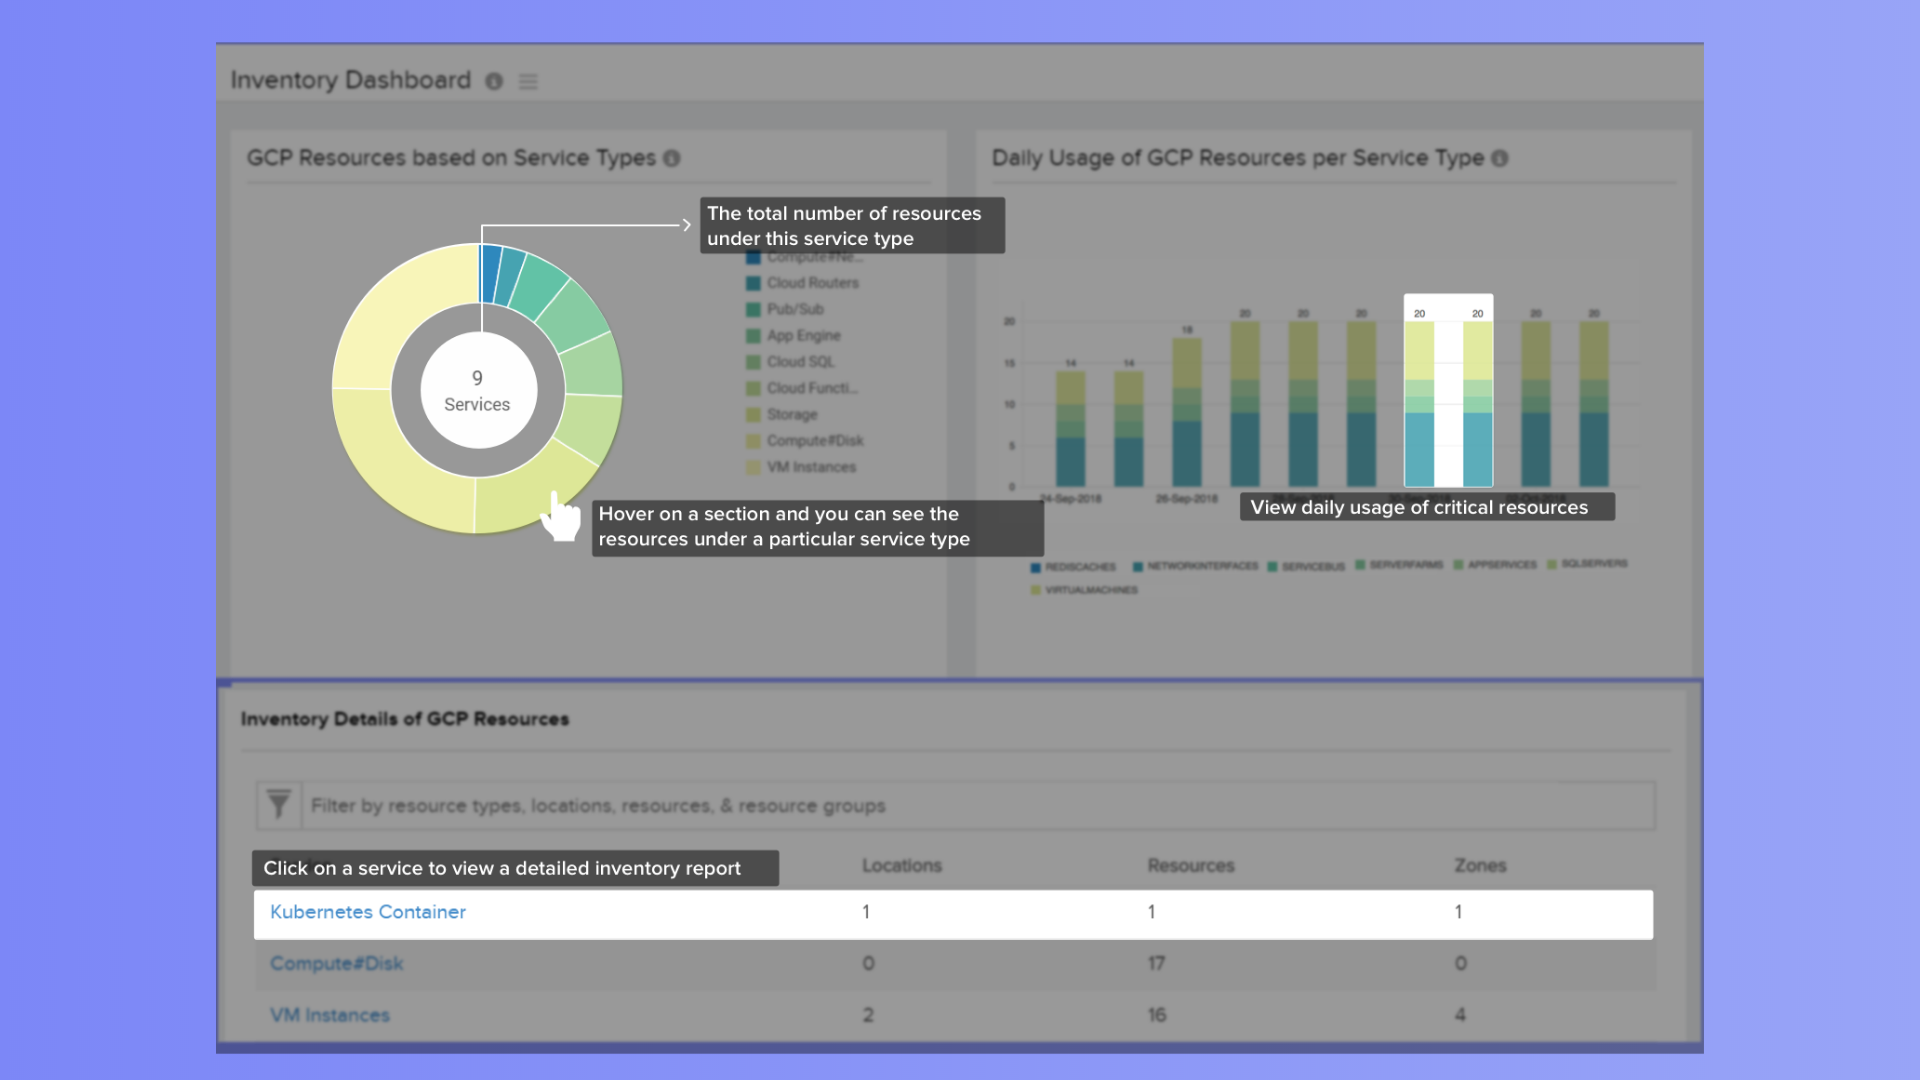This screenshot has height=1080, width=1920.
Task: Click the '9 Services' donut chart center
Action: [x=478, y=390]
